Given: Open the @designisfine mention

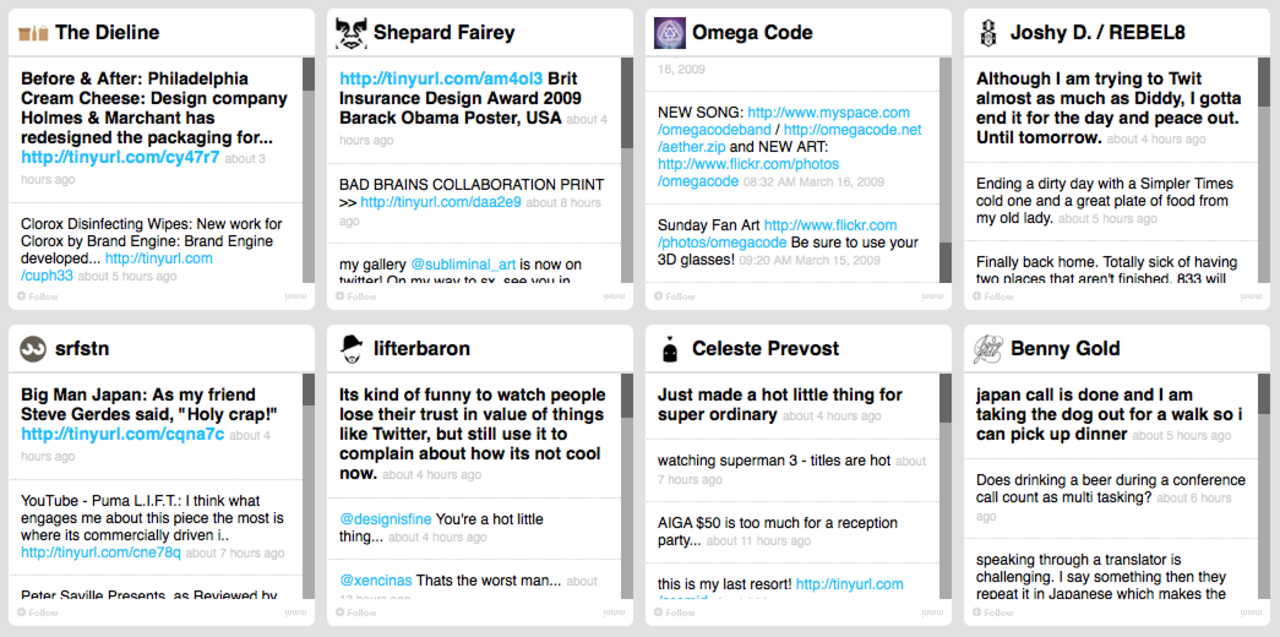Looking at the screenshot, I should coord(385,519).
